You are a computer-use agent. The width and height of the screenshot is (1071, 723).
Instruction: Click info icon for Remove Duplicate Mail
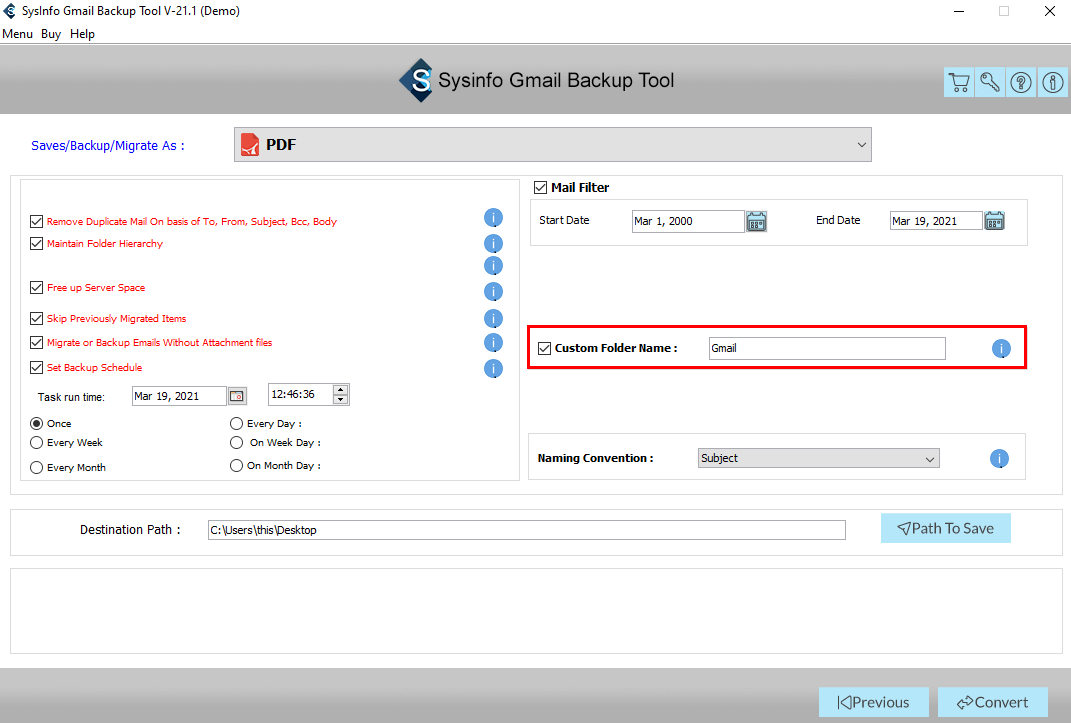[493, 218]
